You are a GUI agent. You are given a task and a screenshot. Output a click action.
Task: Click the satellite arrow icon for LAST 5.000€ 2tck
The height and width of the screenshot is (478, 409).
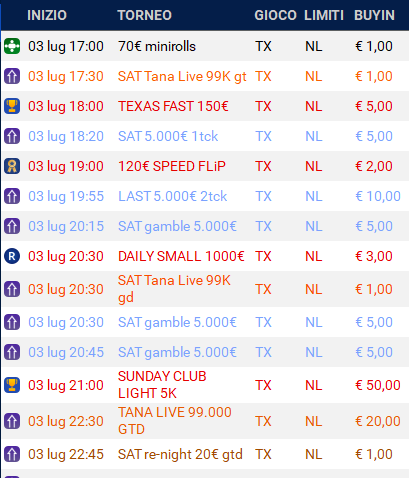click(12, 196)
